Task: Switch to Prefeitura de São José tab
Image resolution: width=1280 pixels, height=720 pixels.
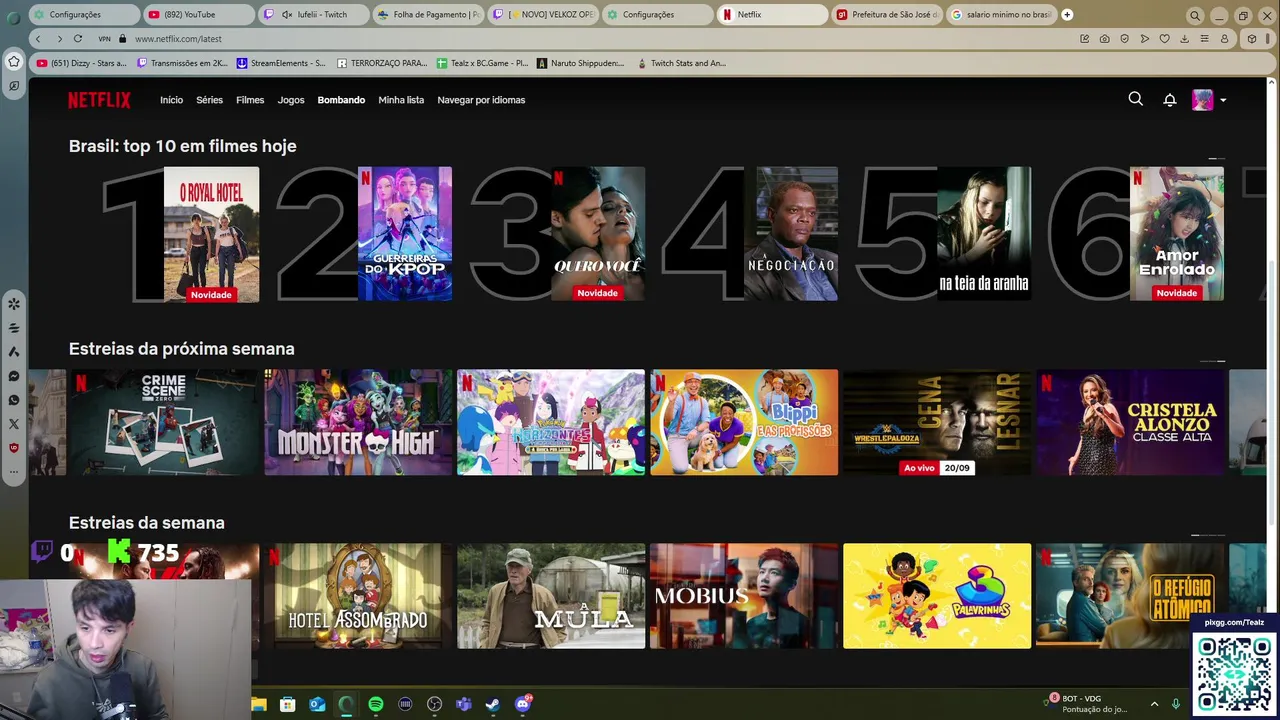Action: pos(888,14)
